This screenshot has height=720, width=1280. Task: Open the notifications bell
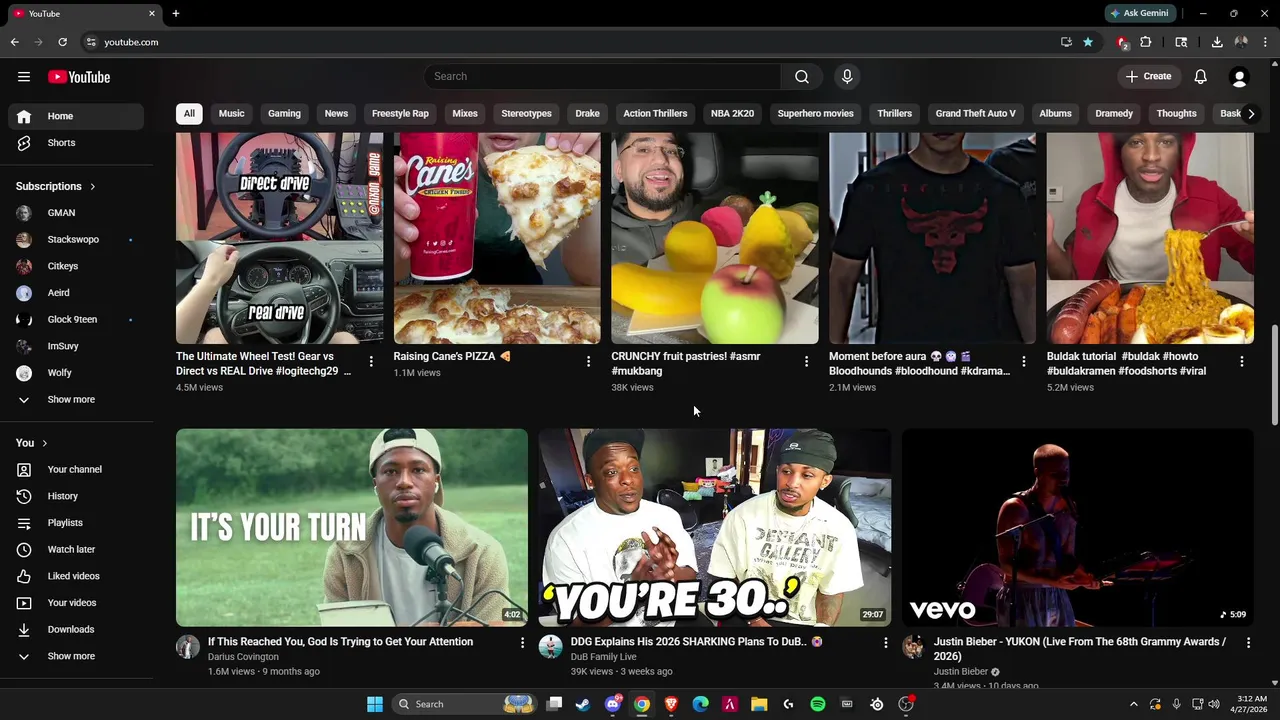coord(1201,77)
